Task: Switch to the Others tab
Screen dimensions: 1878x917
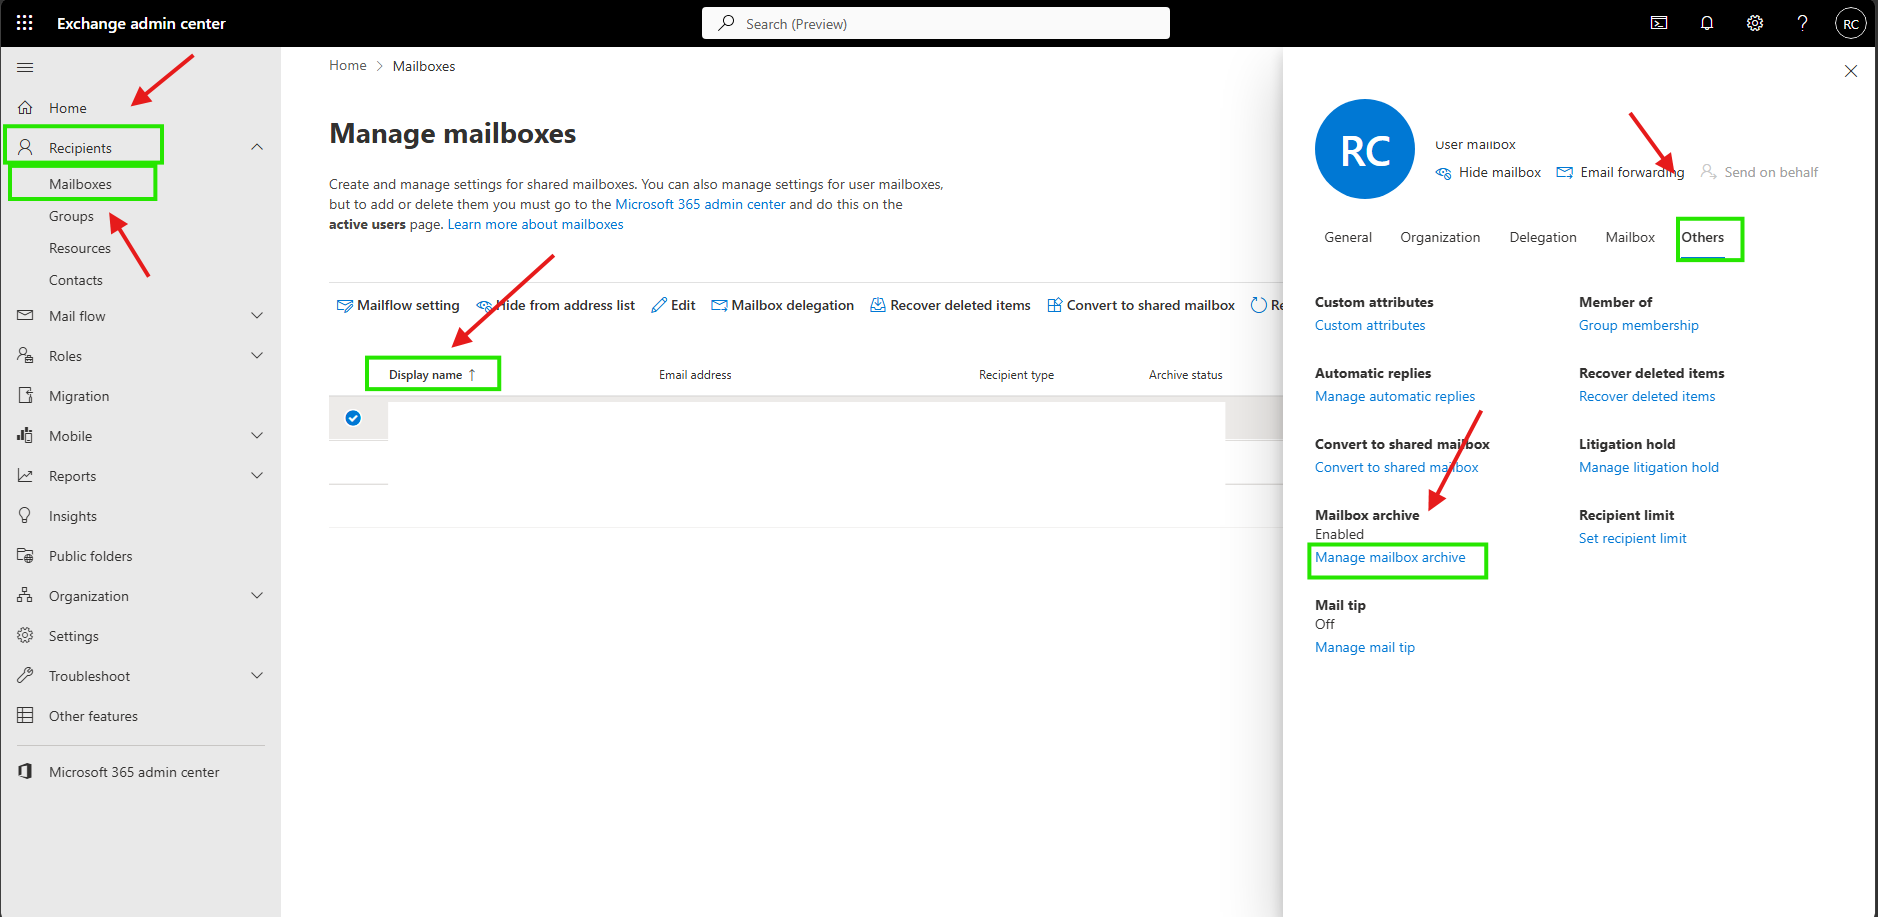Action: [x=1703, y=237]
